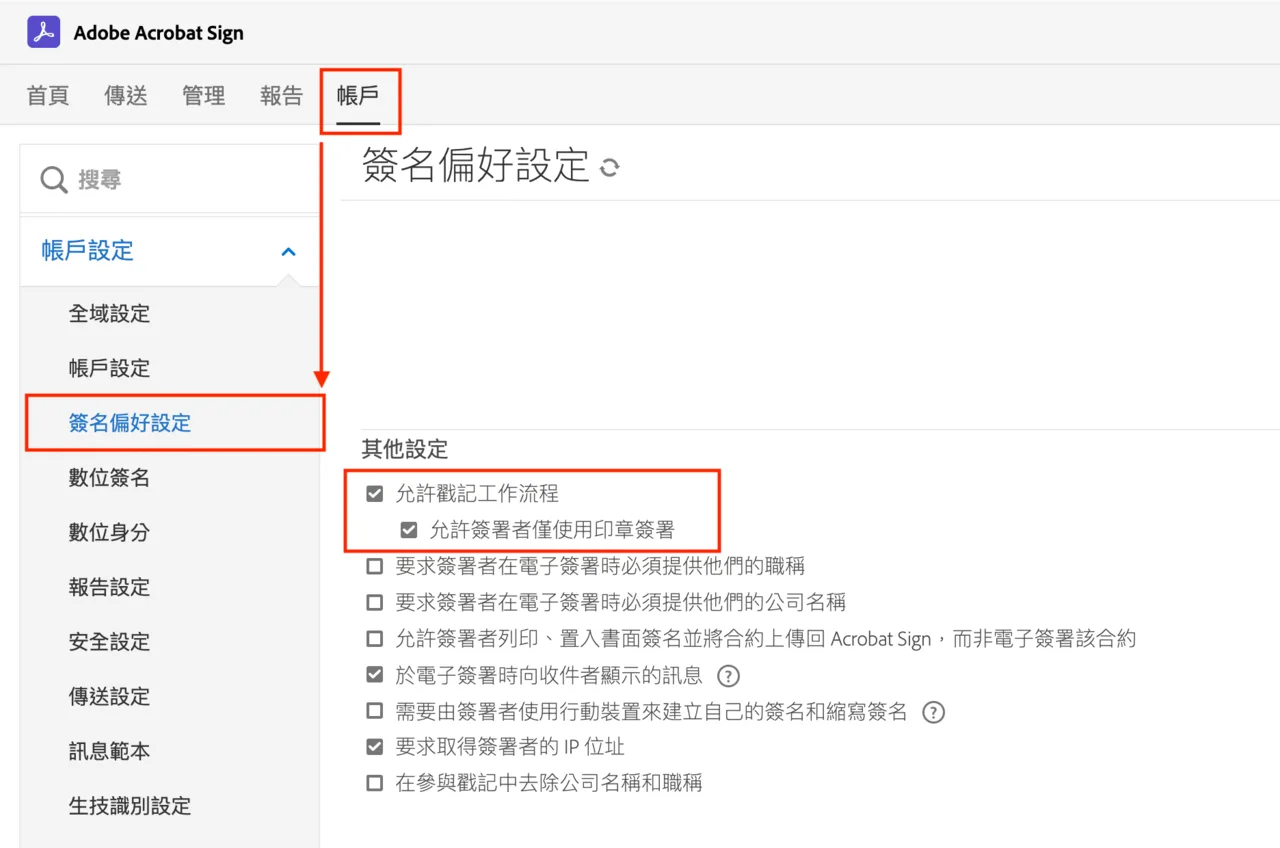Screen dimensions: 1280x848
Task: Click the magnifier icon in search box
Action: 53,180
